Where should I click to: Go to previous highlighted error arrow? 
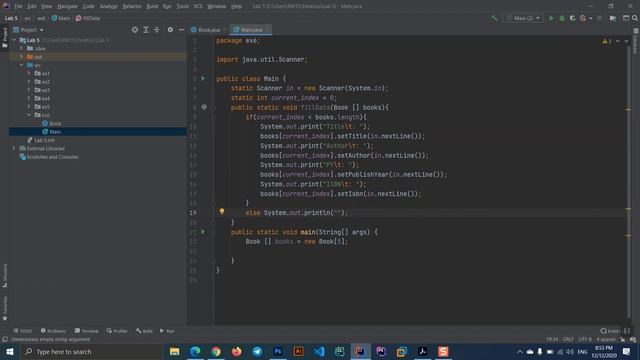(x=618, y=41)
